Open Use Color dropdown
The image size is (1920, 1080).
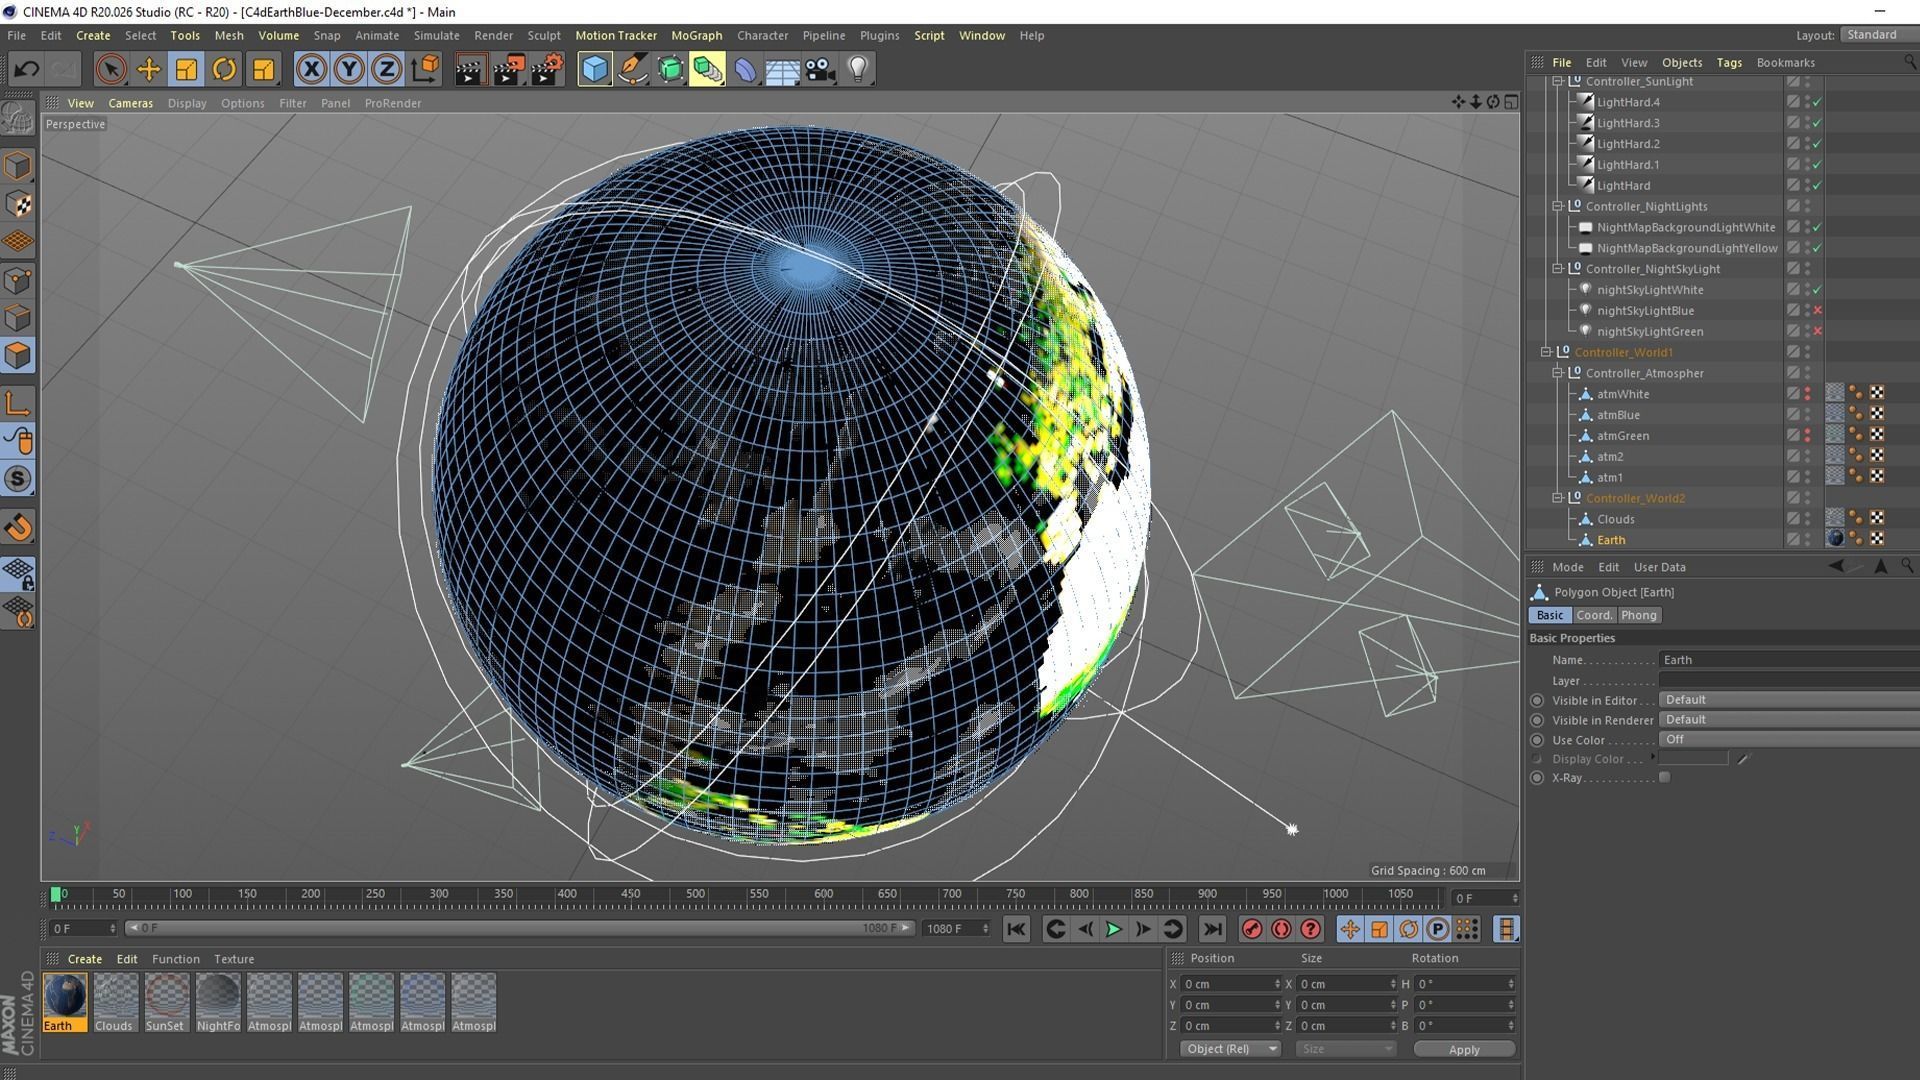pyautogui.click(x=1788, y=740)
